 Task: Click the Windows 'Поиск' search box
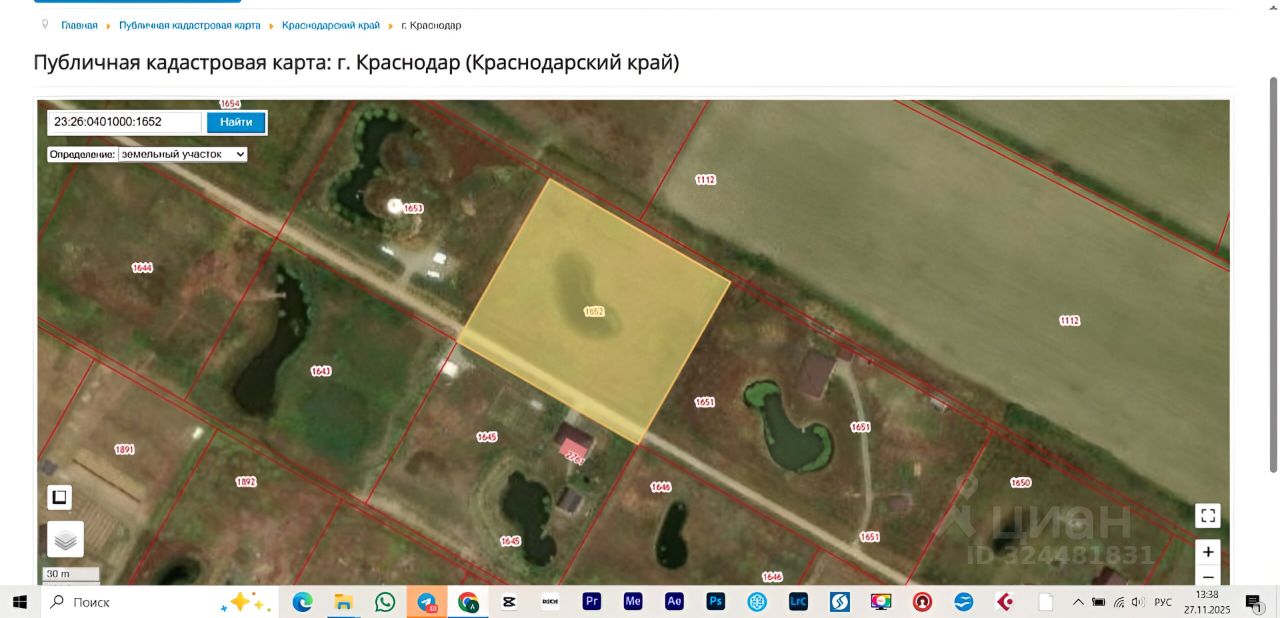160,602
